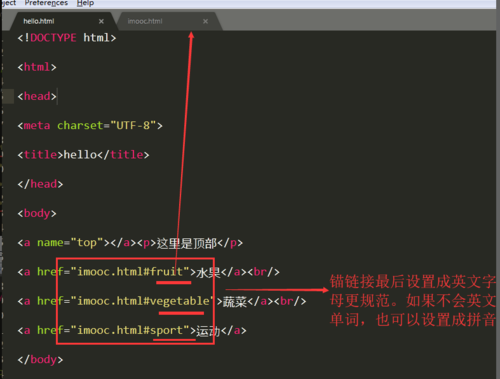Click the <title>hello</title> line
Screen dimensions: 500x379
83,155
